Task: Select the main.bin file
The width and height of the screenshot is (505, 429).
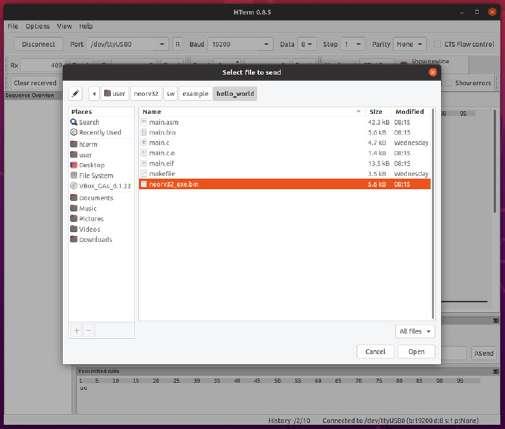Action: coord(285,132)
